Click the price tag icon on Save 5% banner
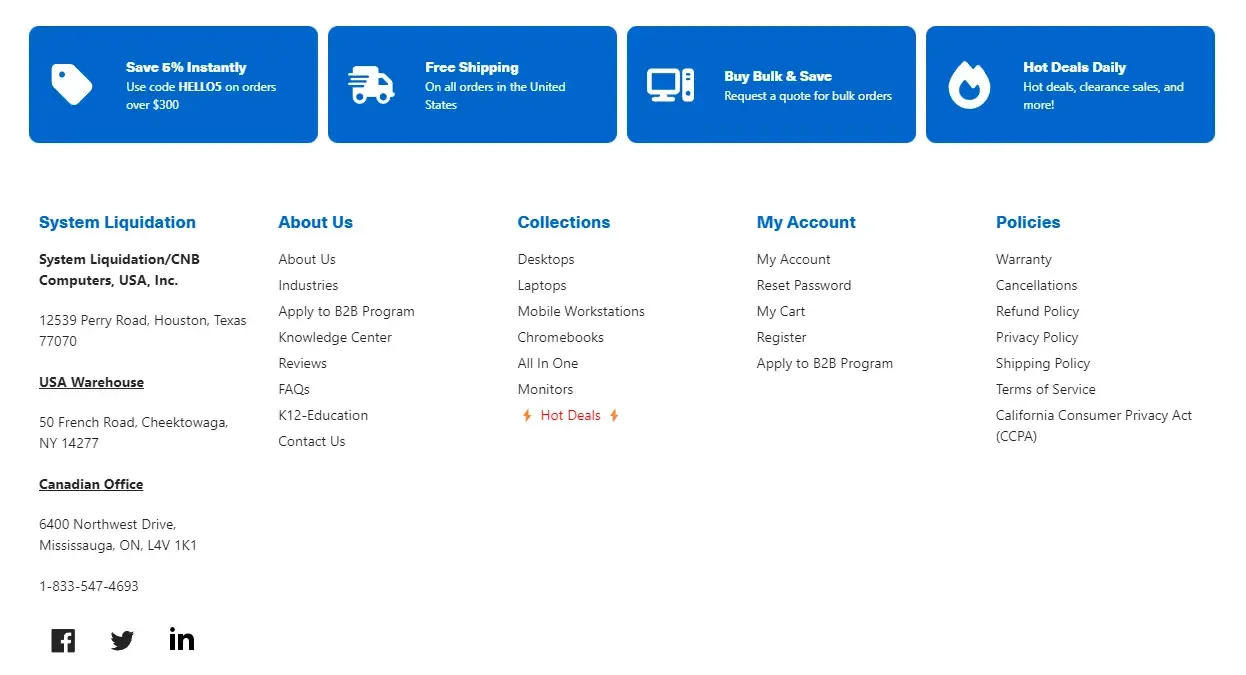 click(x=71, y=83)
